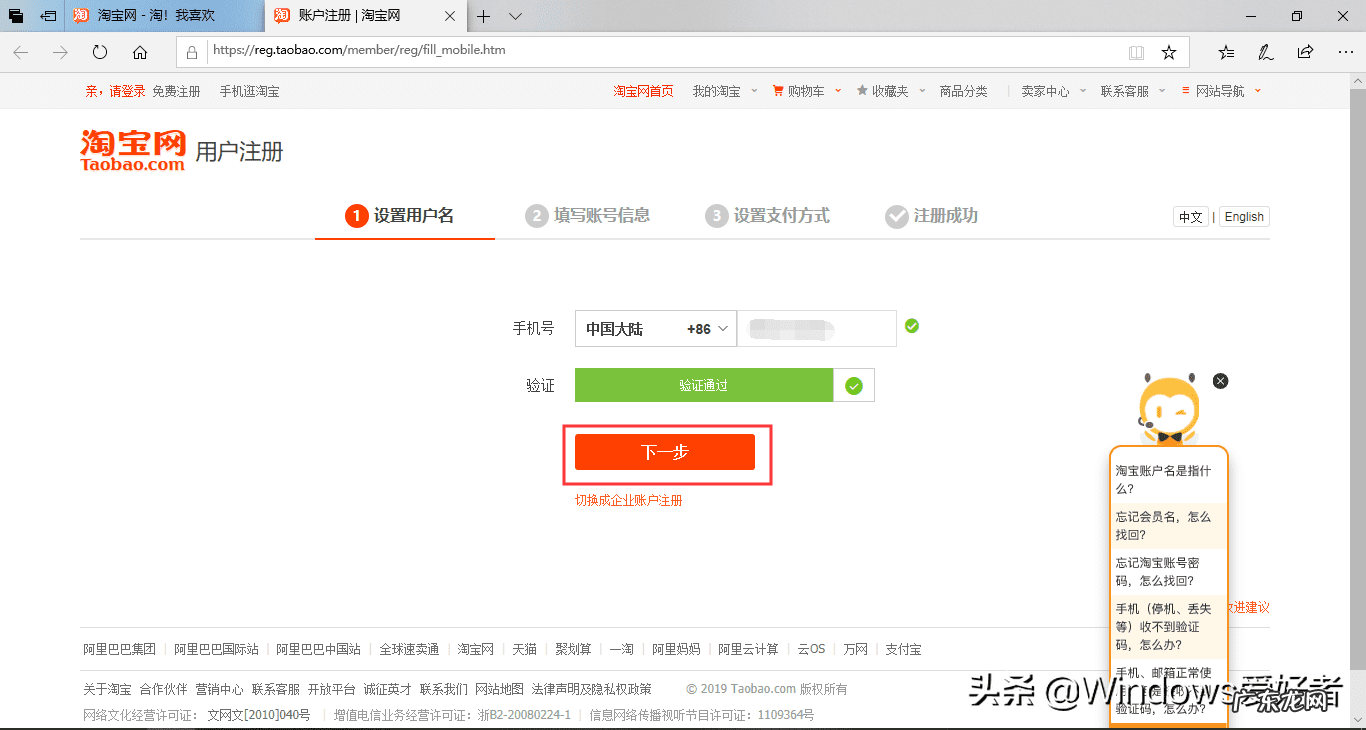Click the 免费注册 link in the top bar
This screenshot has height=730, width=1366.
tap(177, 90)
